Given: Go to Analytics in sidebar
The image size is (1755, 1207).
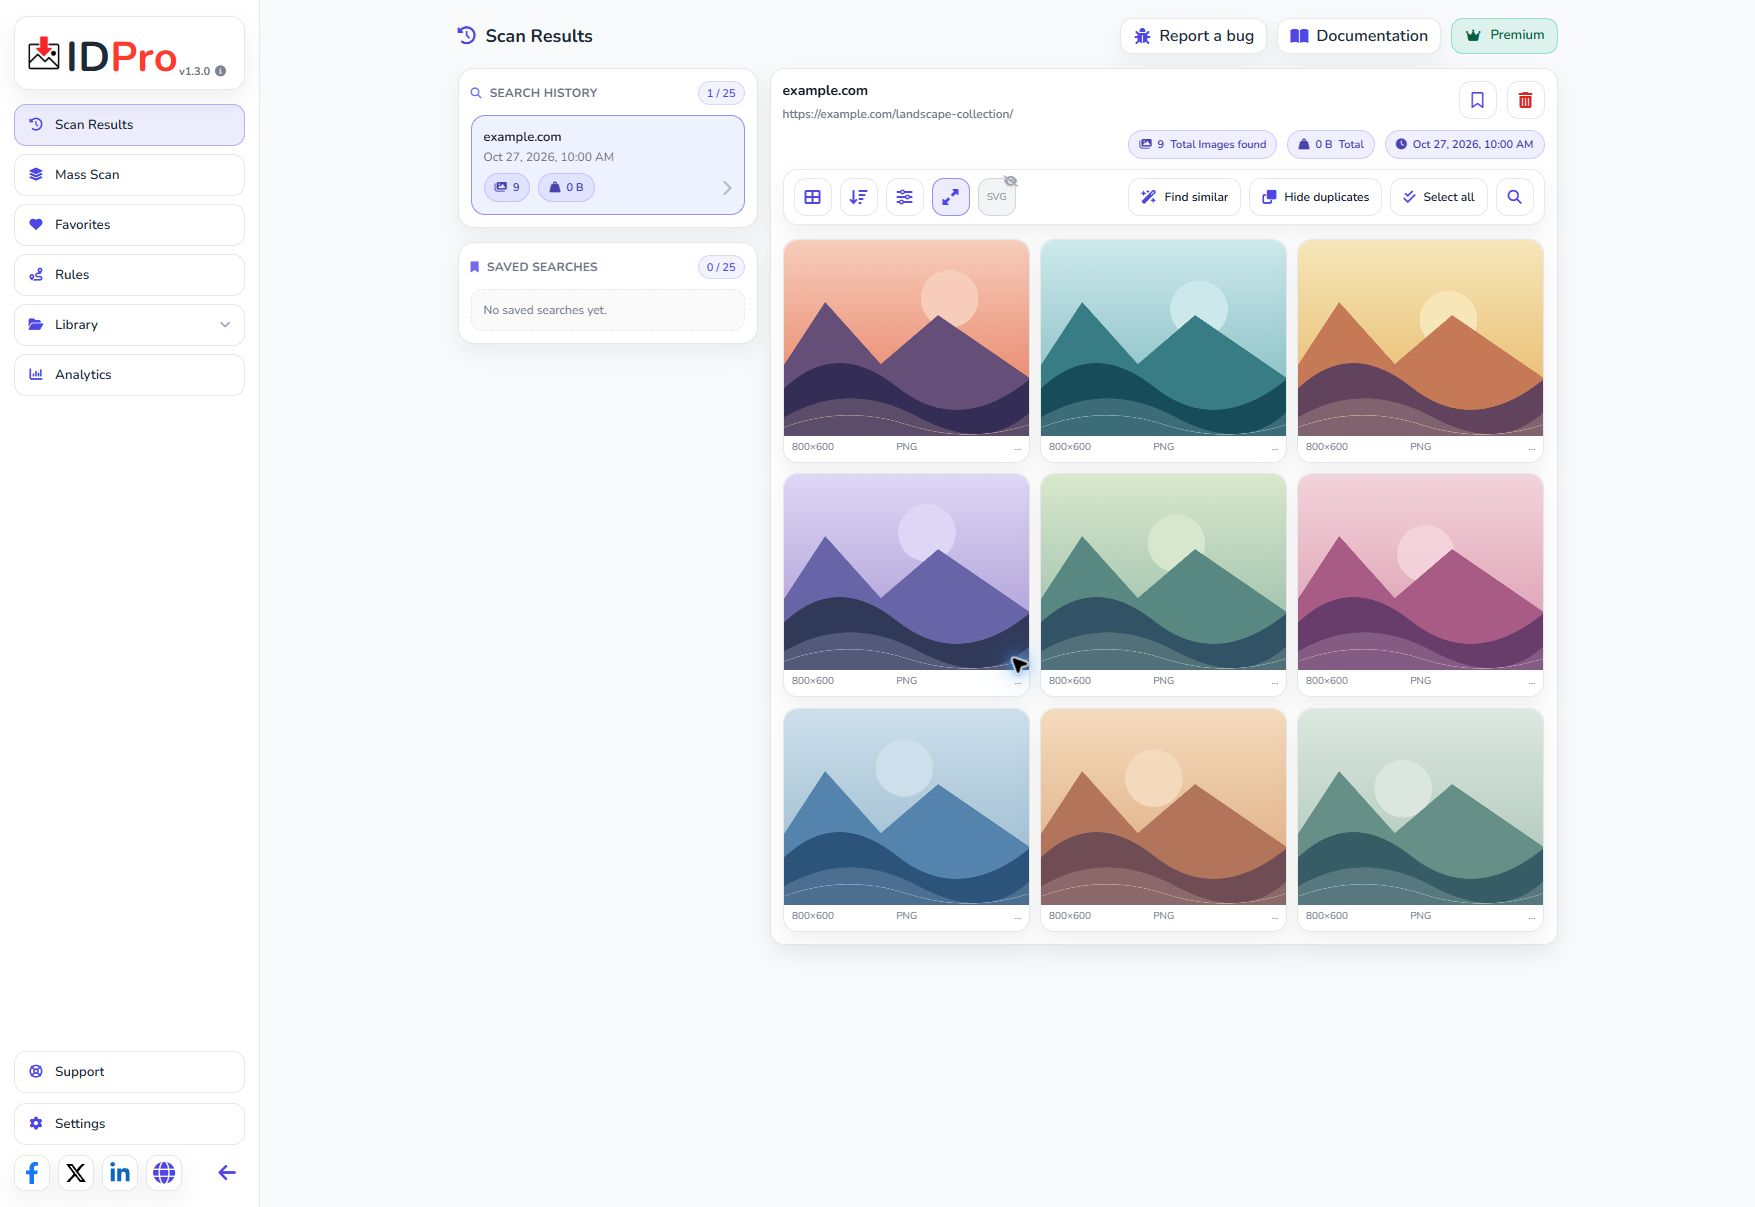Looking at the screenshot, I should [129, 375].
